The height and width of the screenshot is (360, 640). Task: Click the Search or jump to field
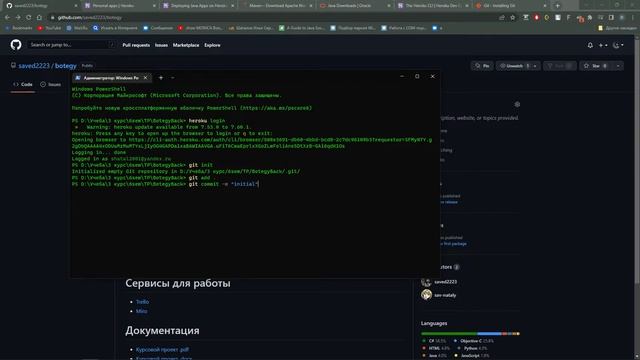pyautogui.click(x=72, y=45)
